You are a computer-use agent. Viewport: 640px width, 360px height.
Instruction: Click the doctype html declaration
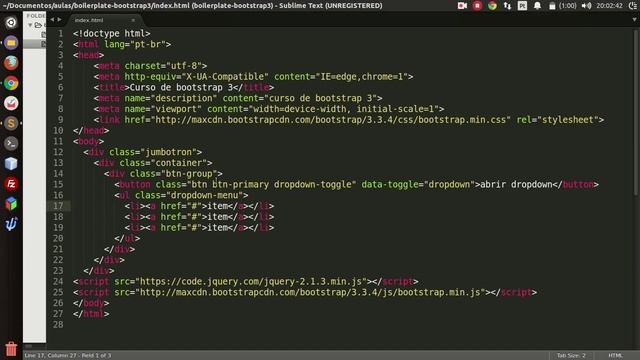(112, 33)
